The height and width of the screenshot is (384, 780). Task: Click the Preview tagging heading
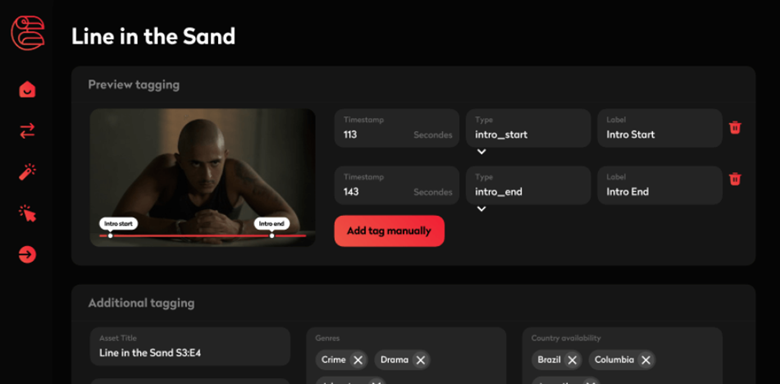pyautogui.click(x=134, y=85)
